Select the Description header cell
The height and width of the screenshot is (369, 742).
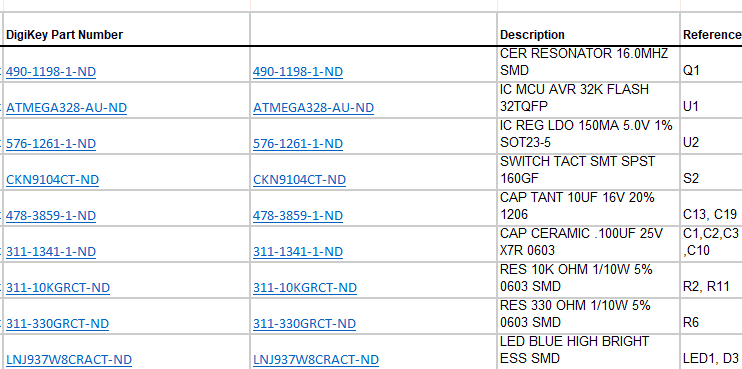[588, 29]
